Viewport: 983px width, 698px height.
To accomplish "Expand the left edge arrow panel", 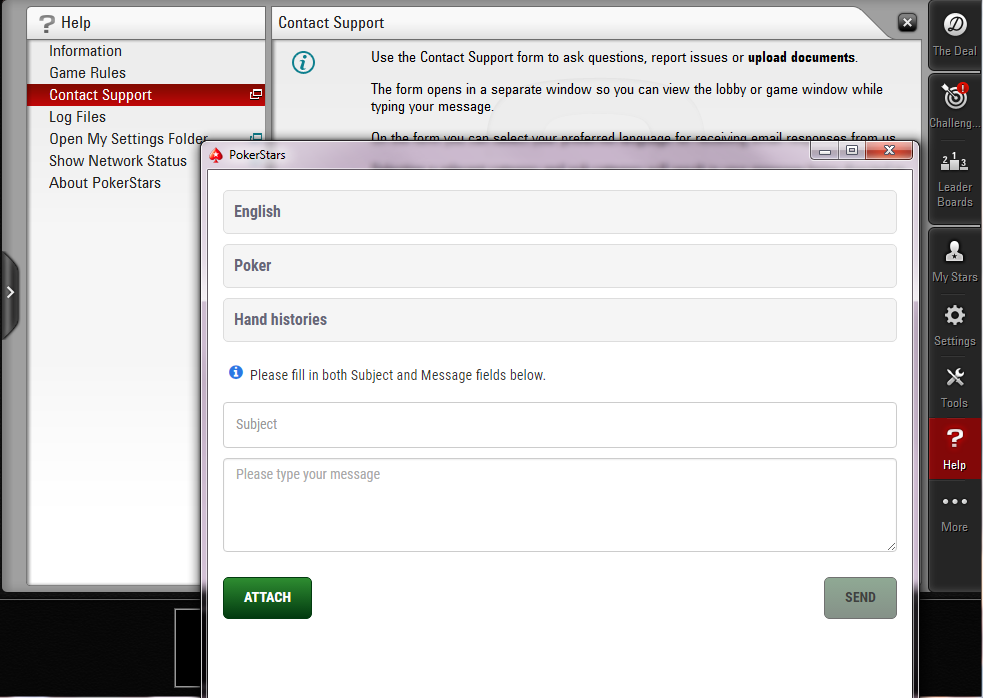I will [10, 292].
